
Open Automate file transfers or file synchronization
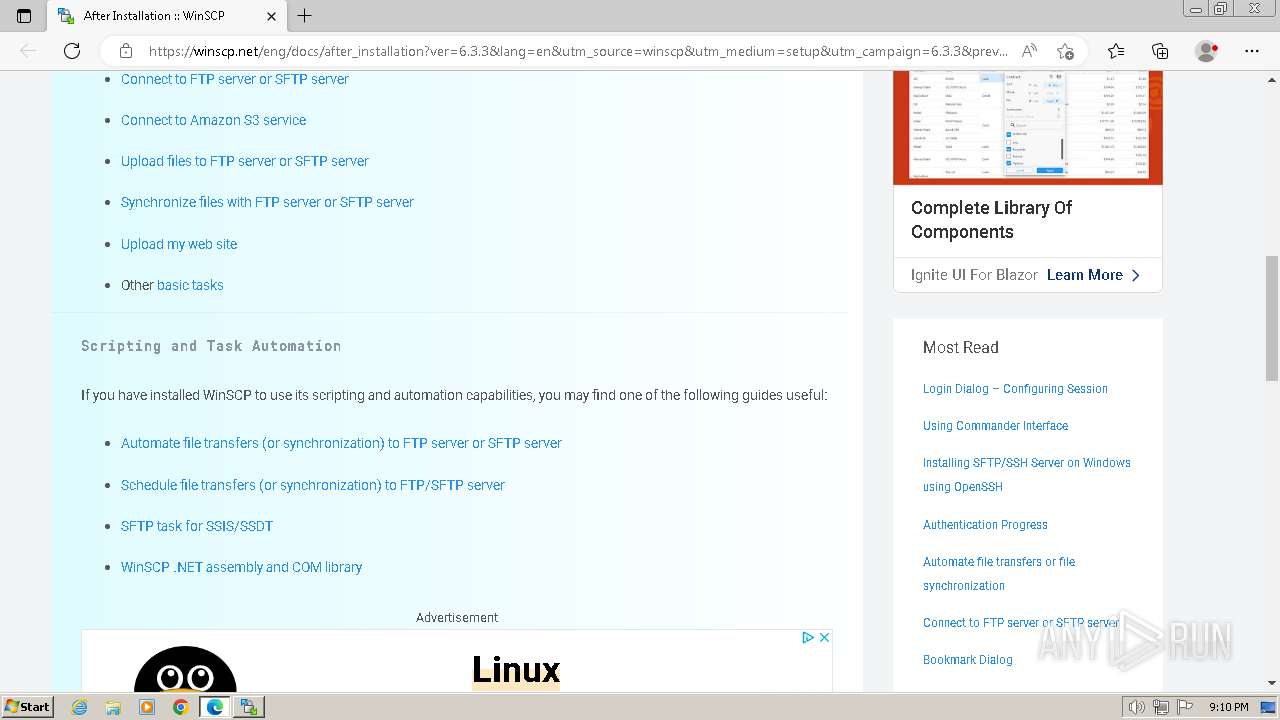click(999, 574)
